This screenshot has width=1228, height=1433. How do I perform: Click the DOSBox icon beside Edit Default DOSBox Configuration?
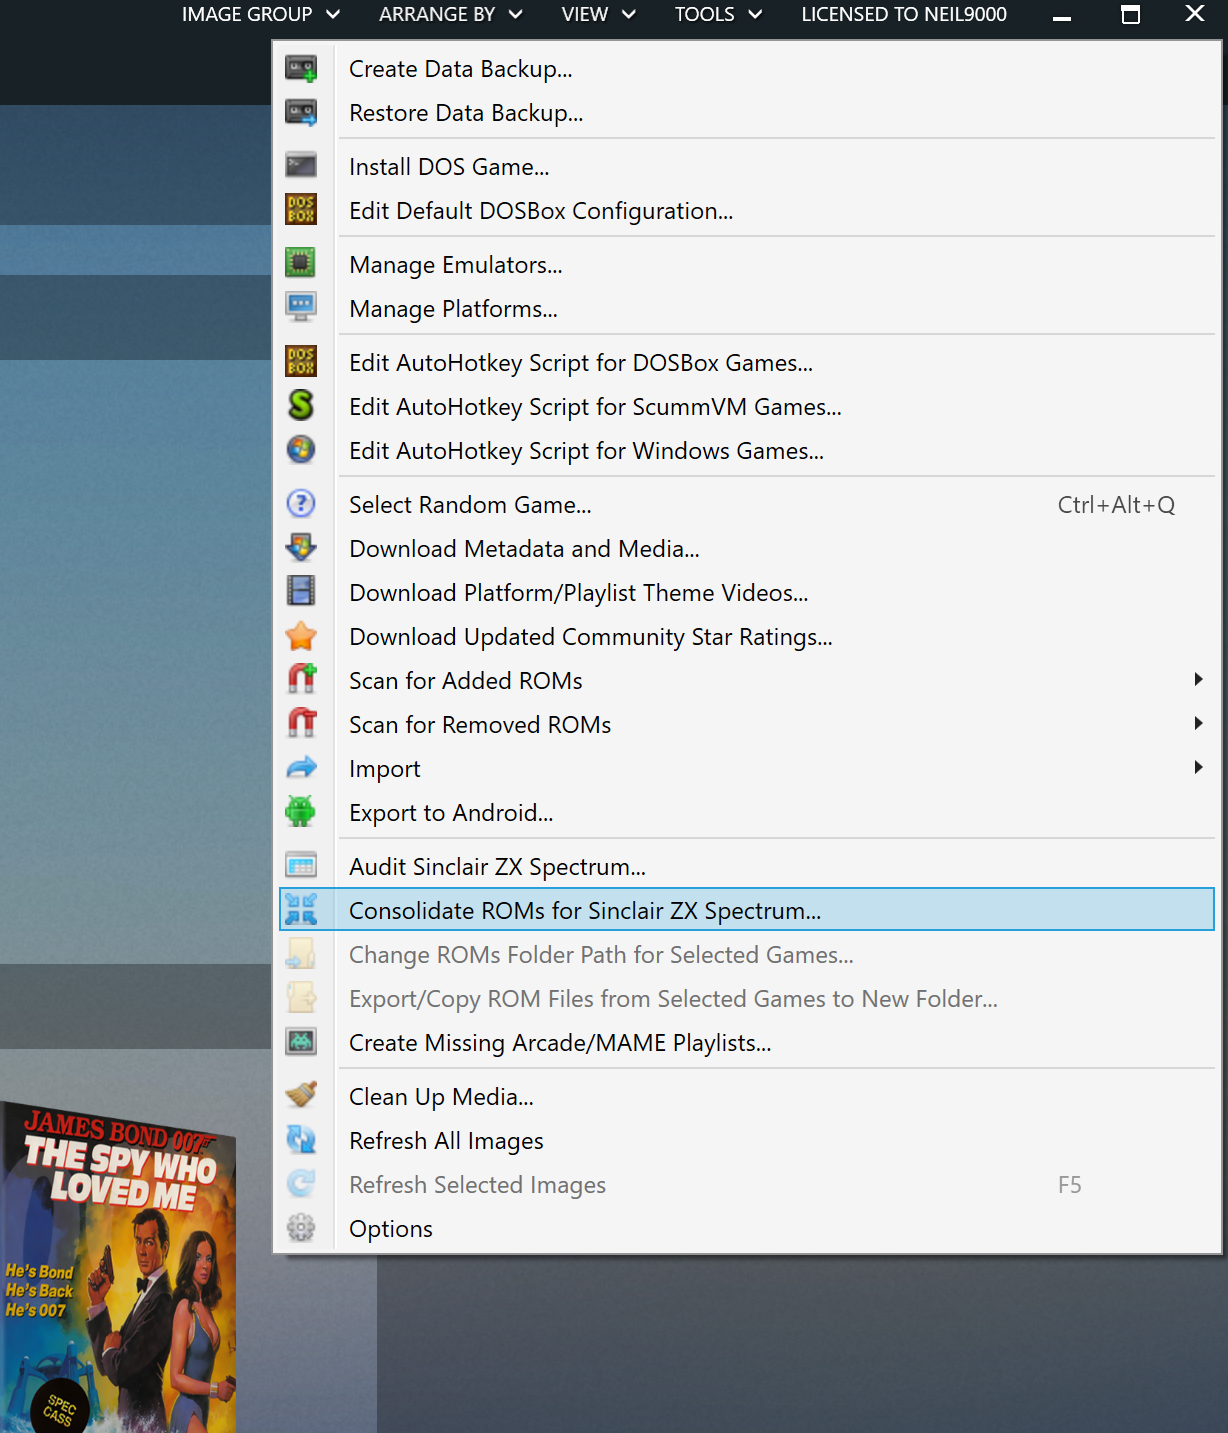click(301, 209)
